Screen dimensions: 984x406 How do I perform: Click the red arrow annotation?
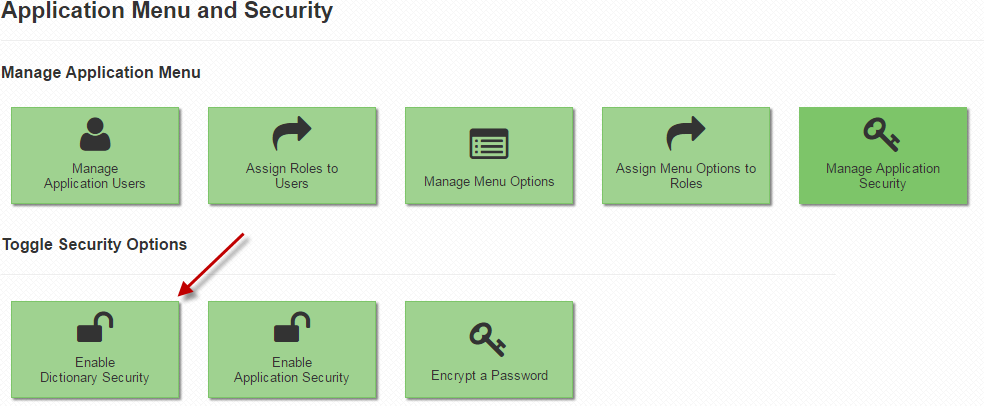[211, 264]
